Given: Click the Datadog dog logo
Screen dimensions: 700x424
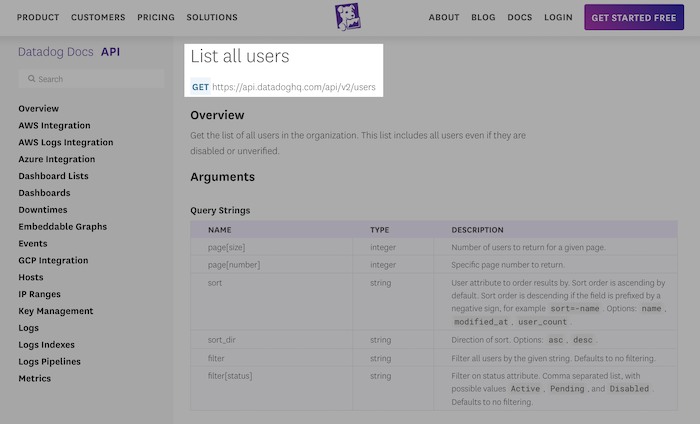Looking at the screenshot, I should coord(347,17).
